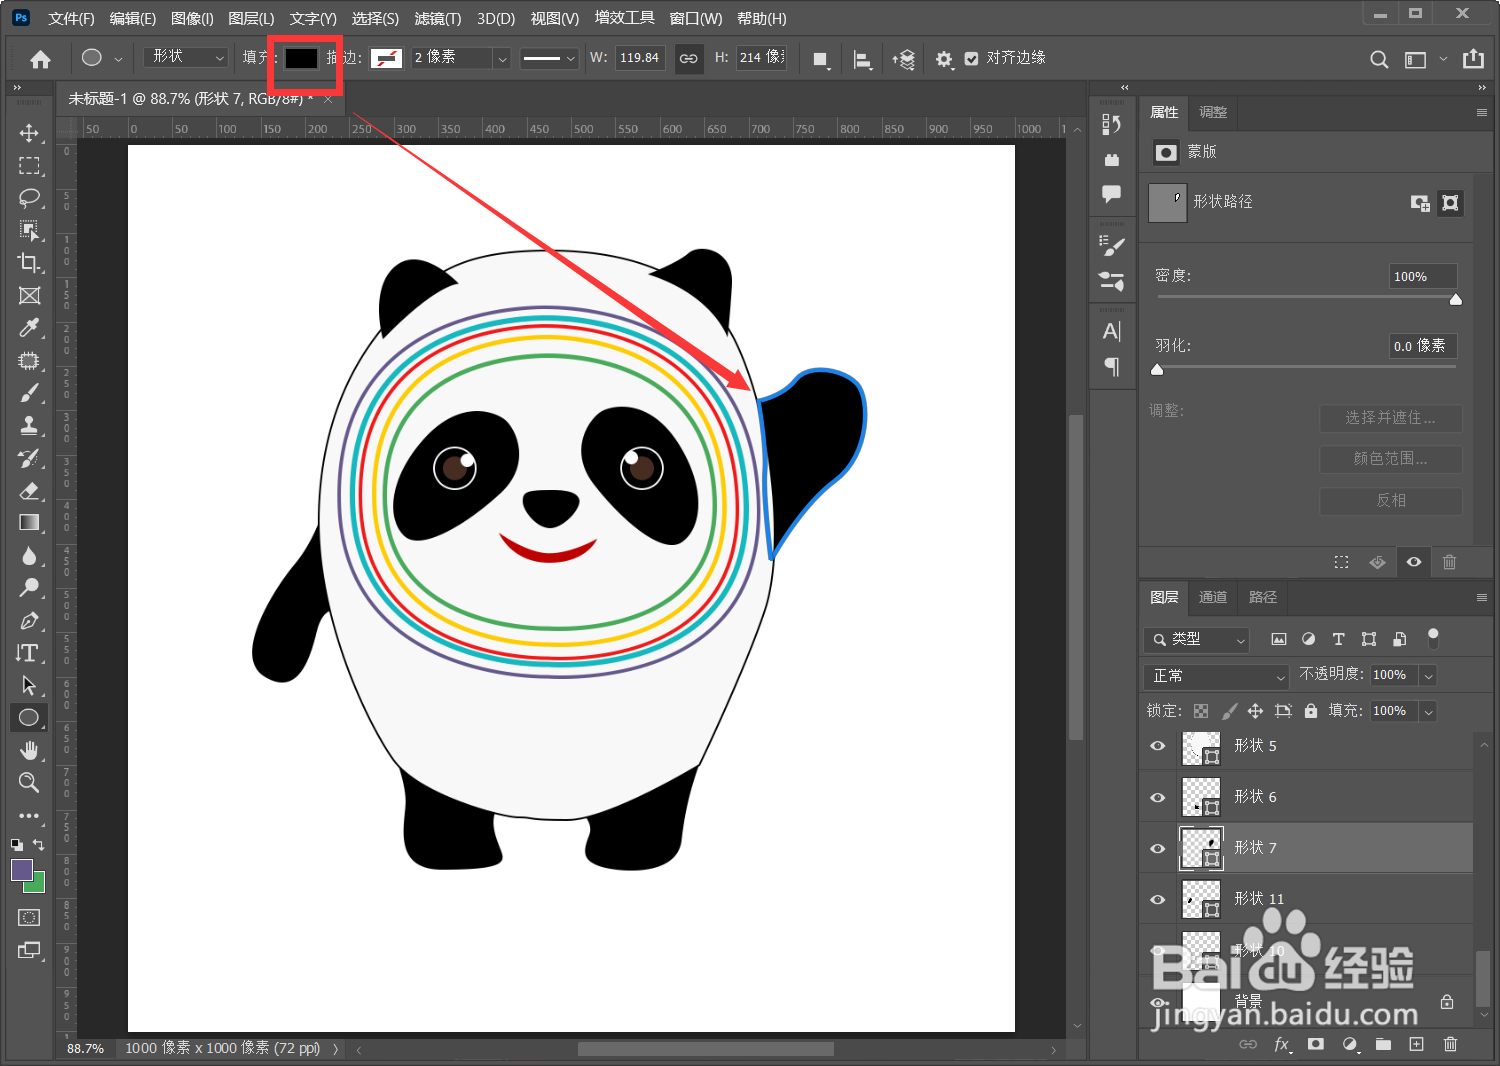Select the History Brush tool
1500x1066 pixels.
[x=29, y=458]
